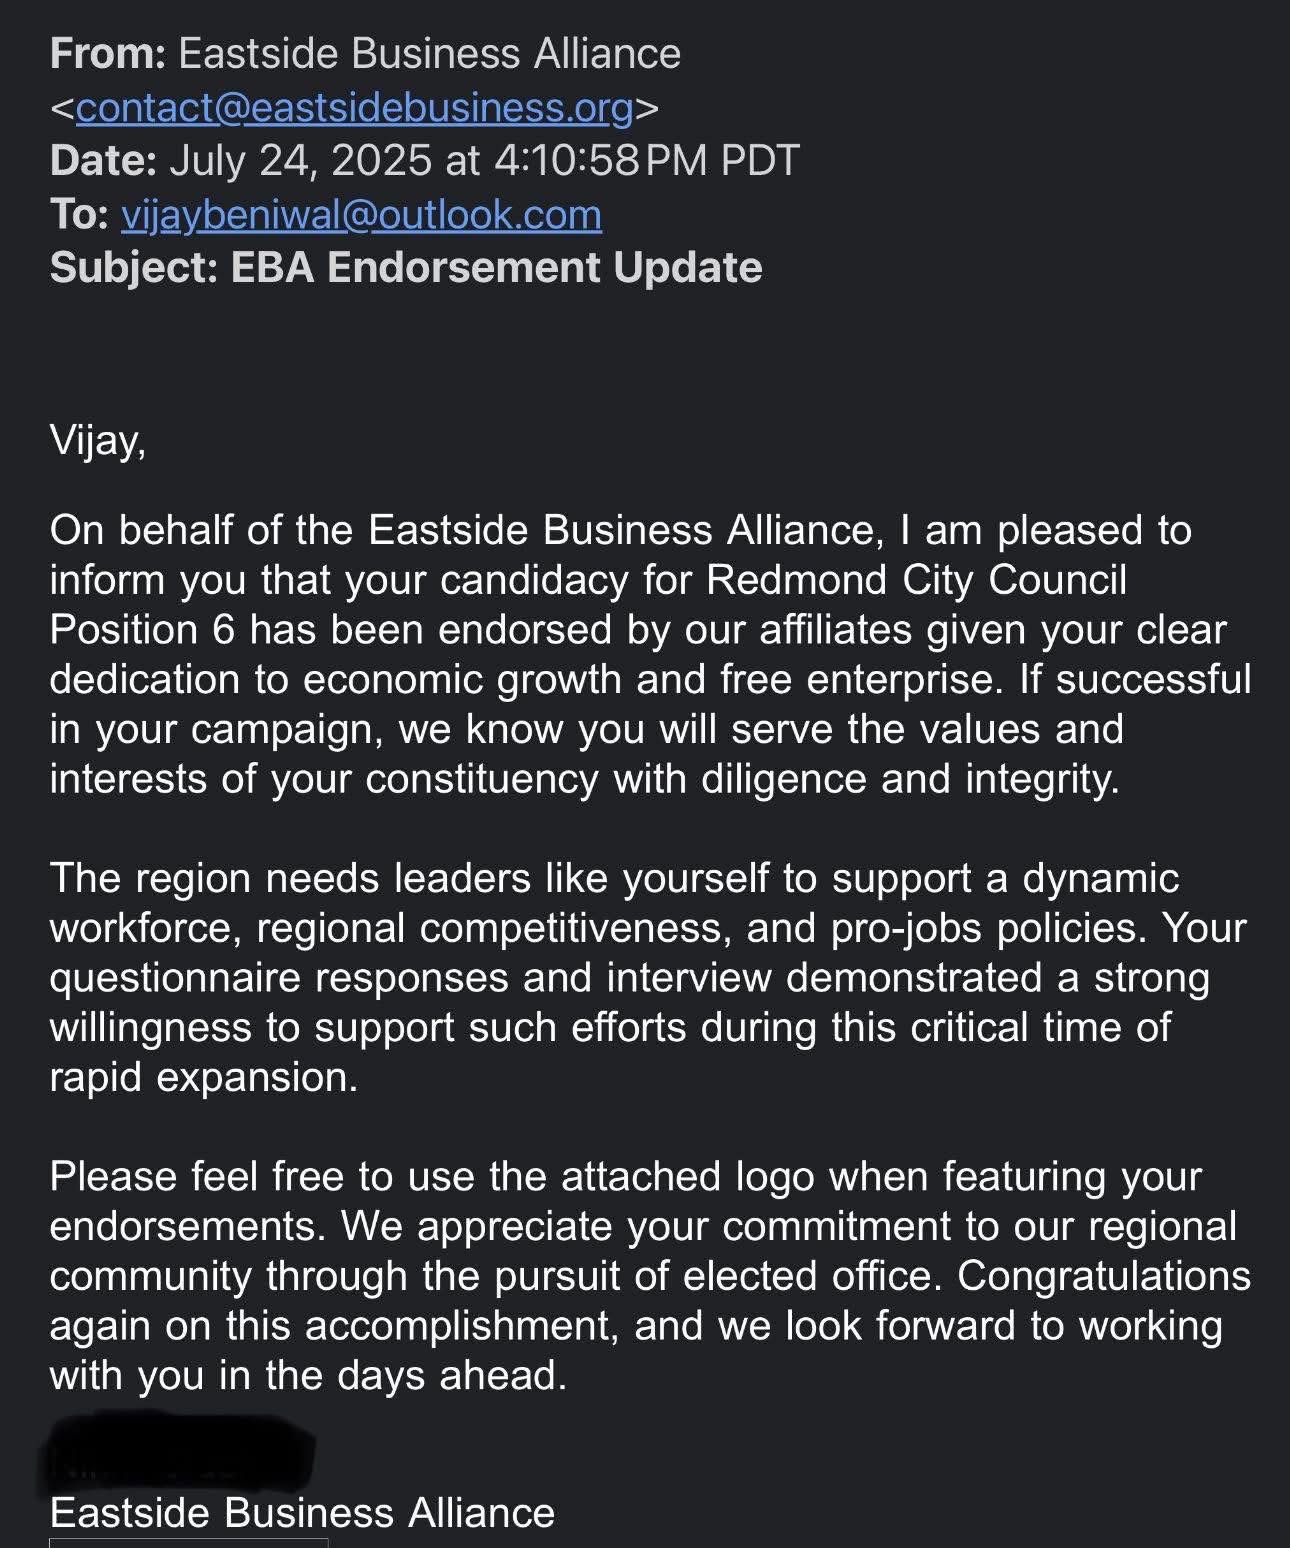Click the 'From:' header label
The width and height of the screenshot is (1290, 1548).
tap(108, 54)
